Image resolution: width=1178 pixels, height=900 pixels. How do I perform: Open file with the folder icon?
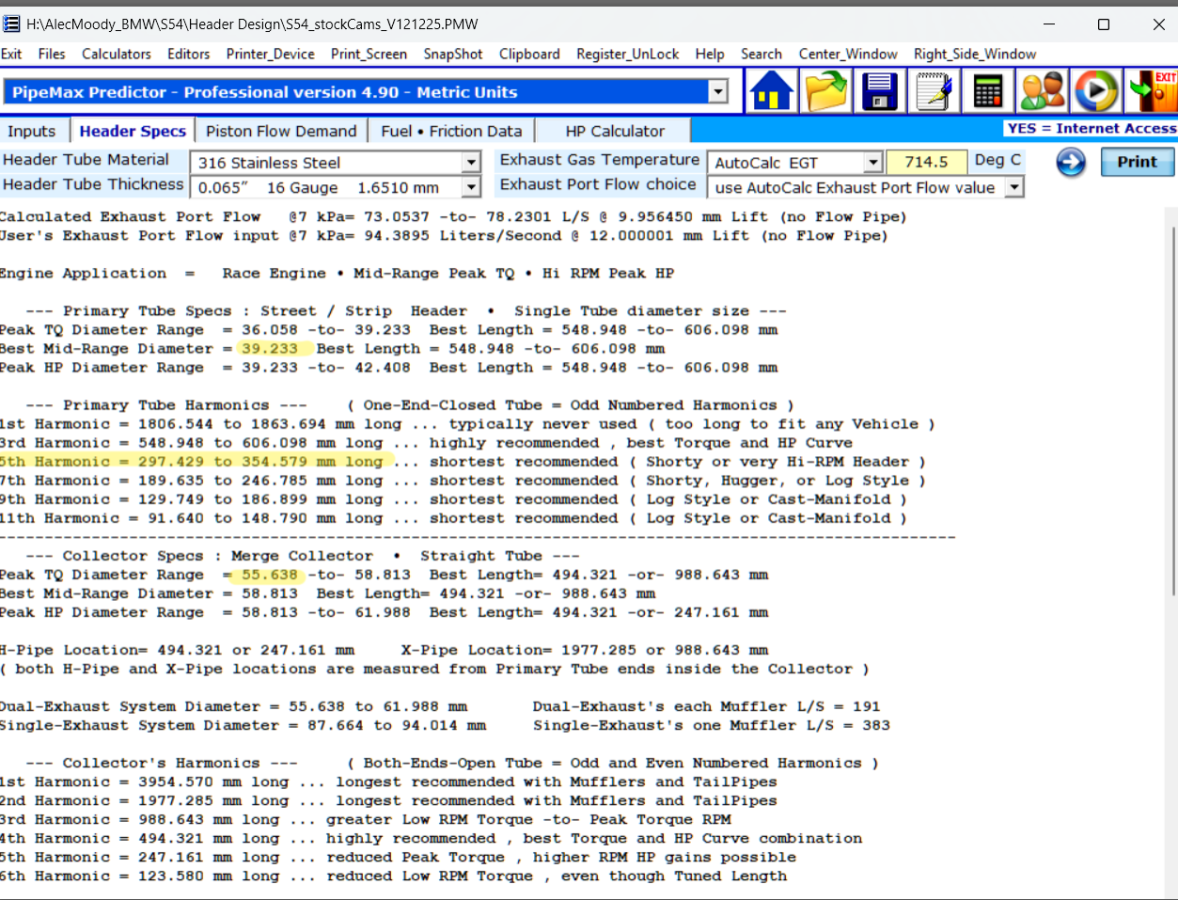(x=825, y=92)
